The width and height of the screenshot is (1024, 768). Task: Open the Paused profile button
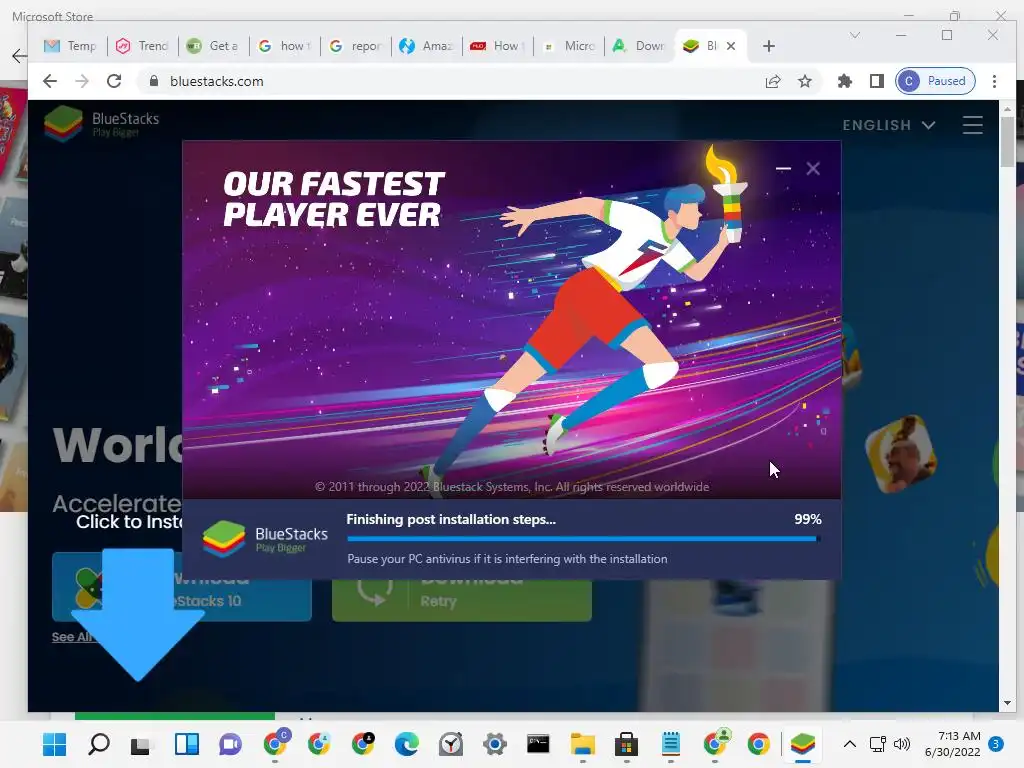935,81
